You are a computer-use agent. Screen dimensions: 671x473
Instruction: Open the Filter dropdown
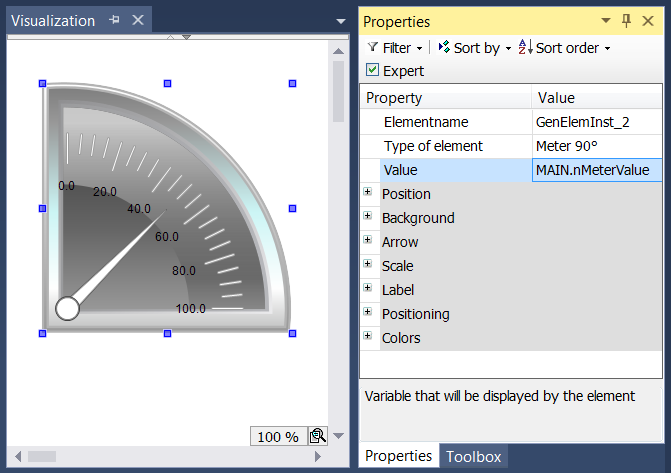click(419, 48)
